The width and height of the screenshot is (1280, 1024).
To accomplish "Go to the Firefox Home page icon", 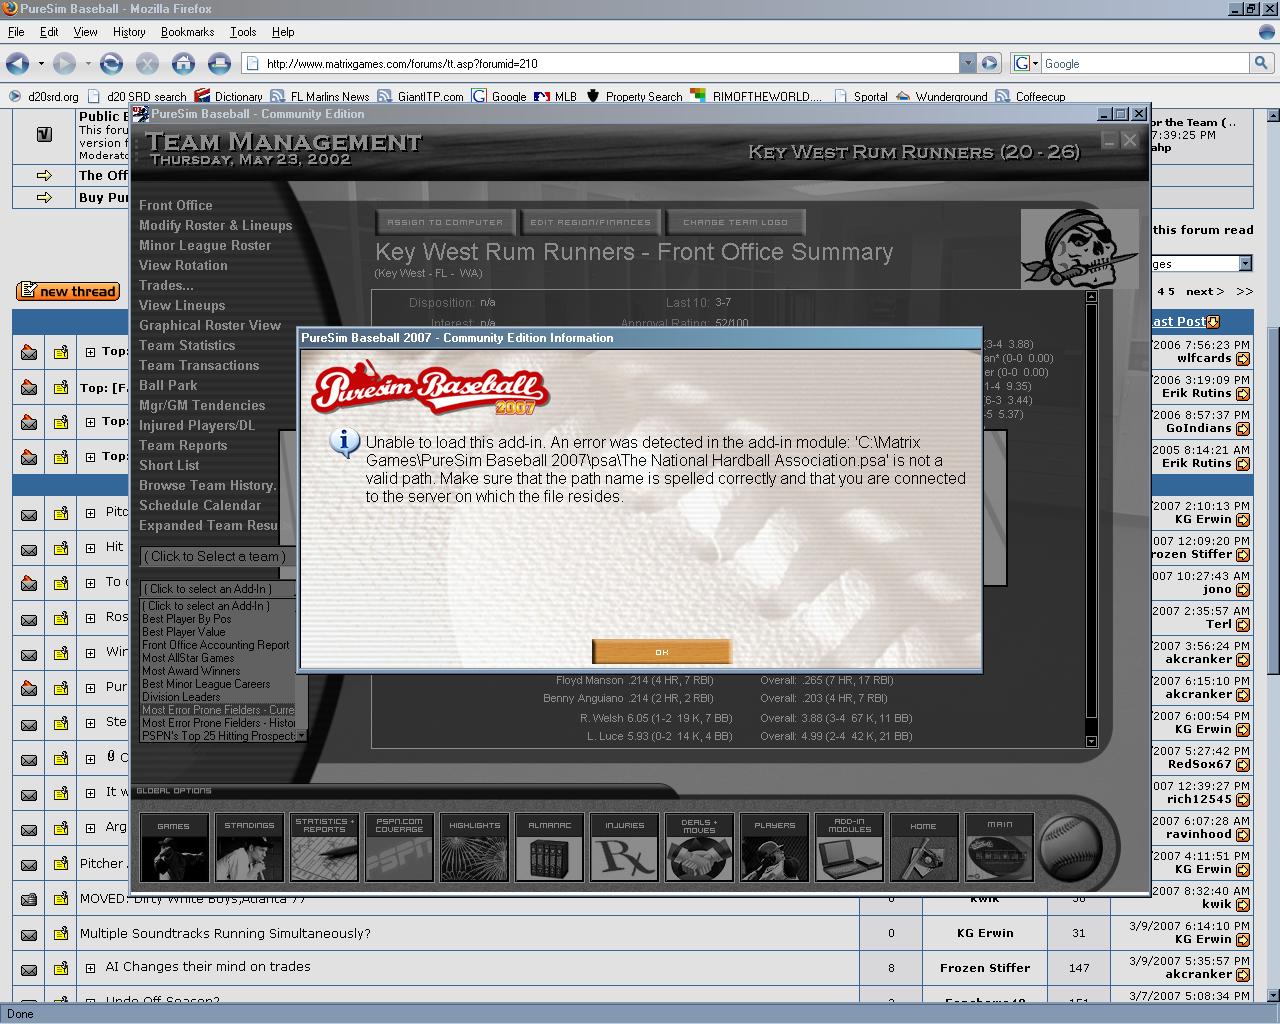I will click(x=183, y=64).
